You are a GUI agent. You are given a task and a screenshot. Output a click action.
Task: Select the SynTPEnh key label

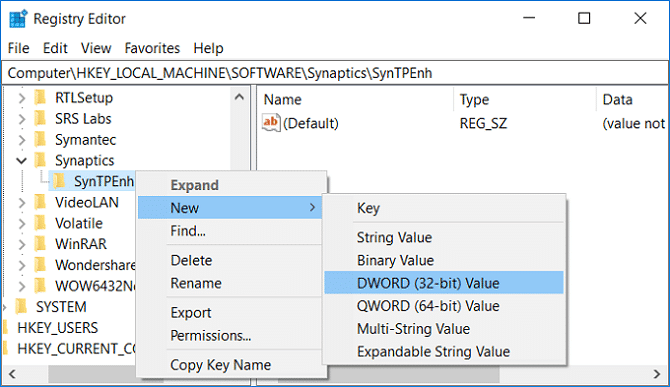(104, 181)
